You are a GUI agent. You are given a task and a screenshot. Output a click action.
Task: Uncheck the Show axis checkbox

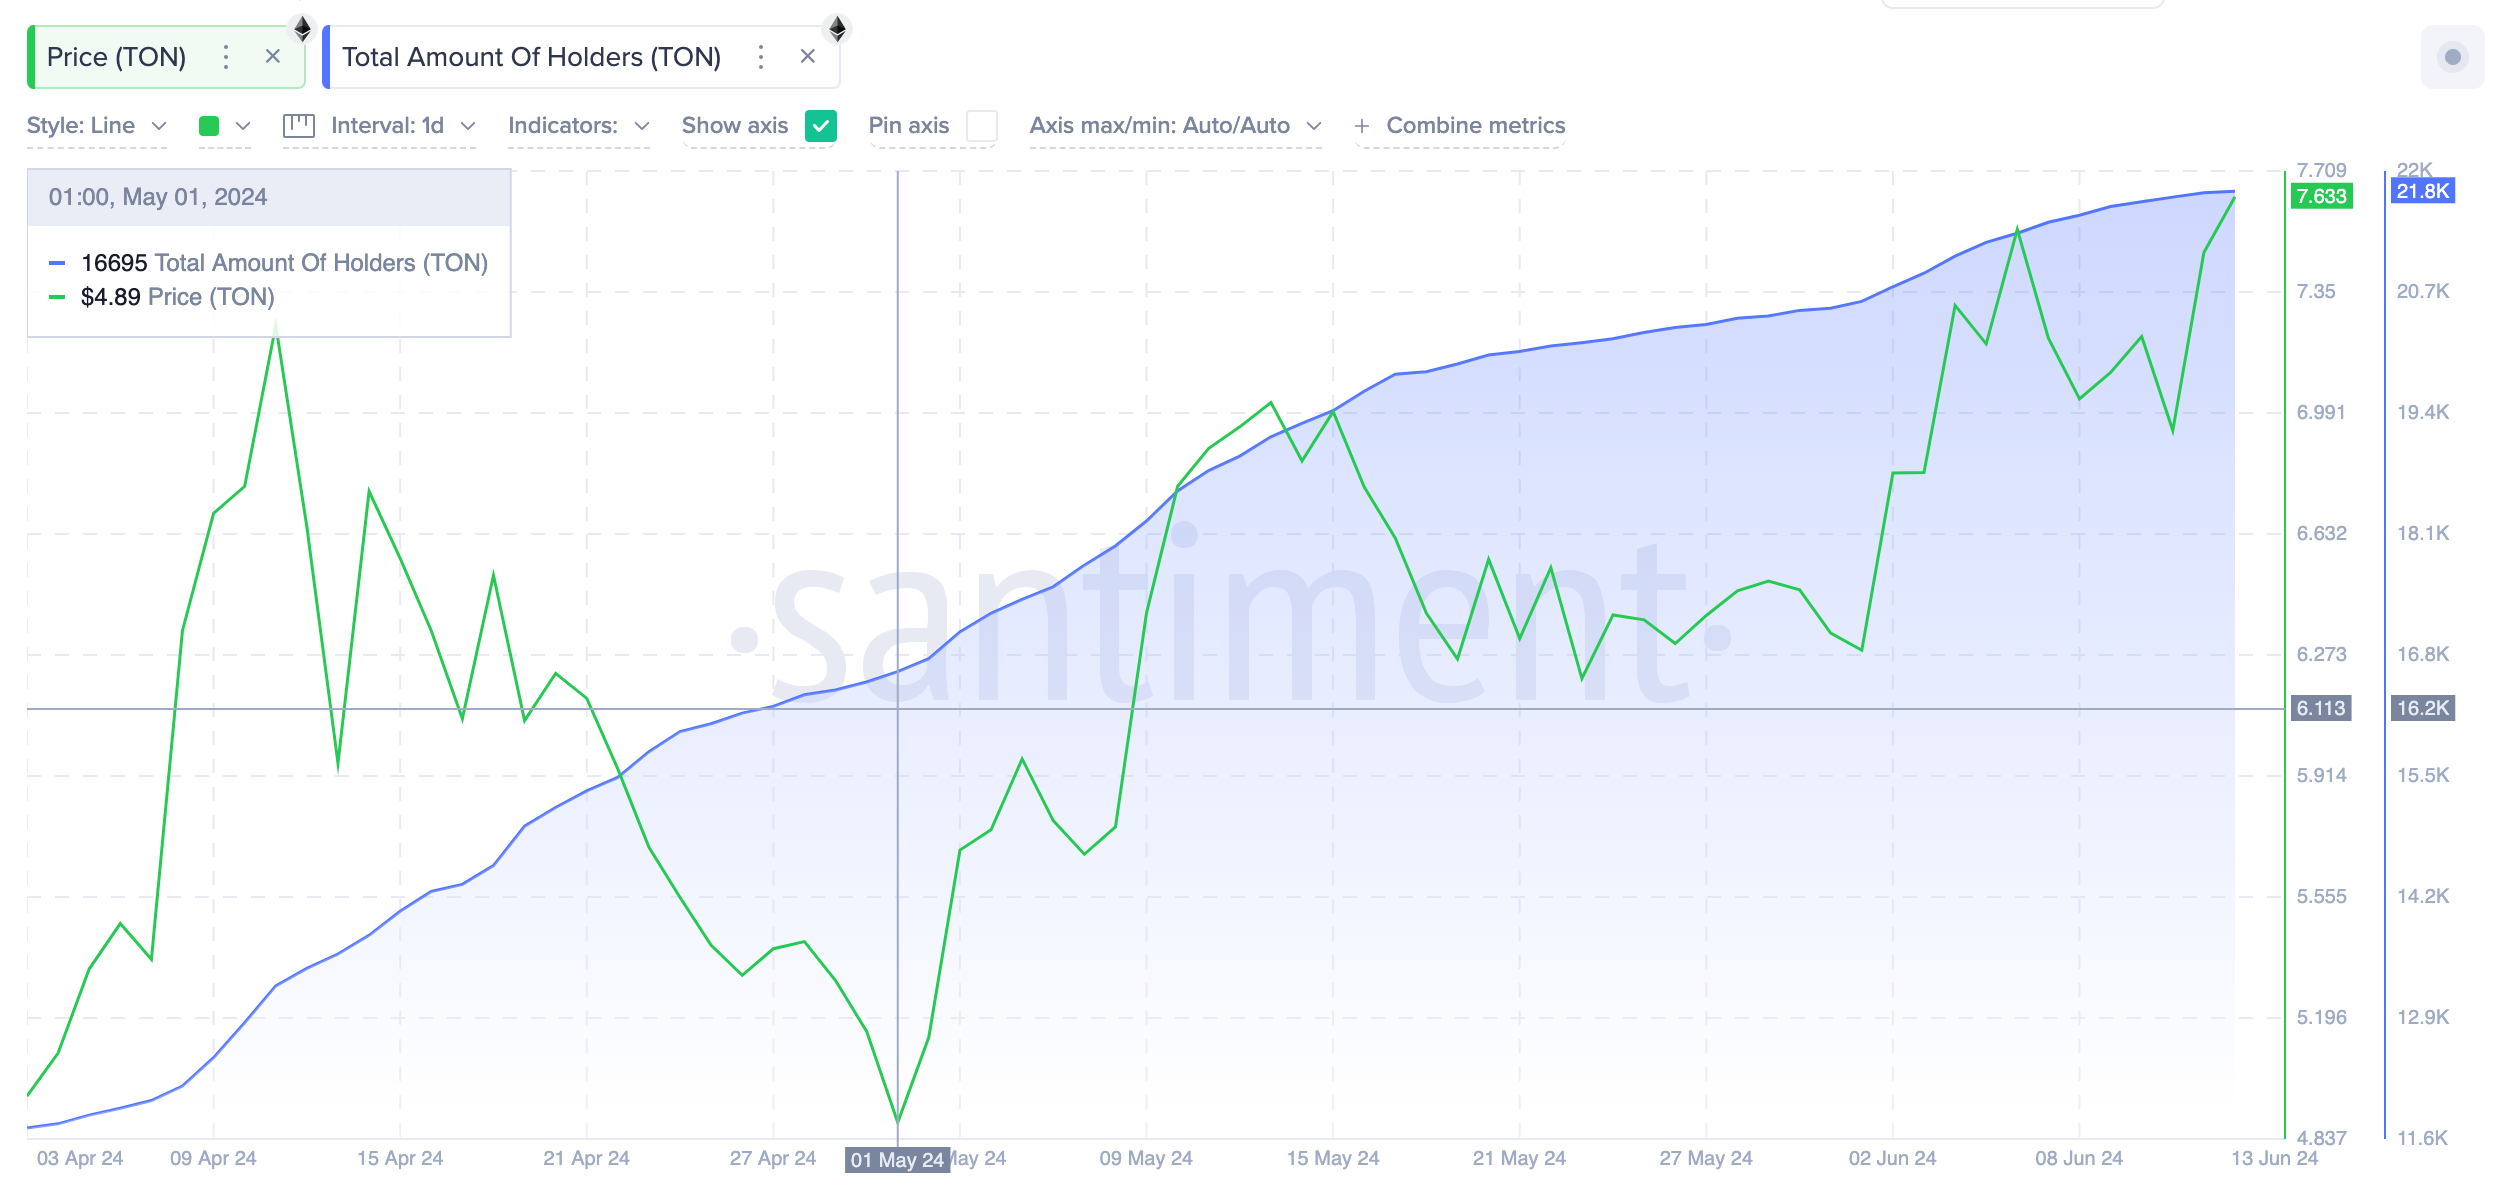821,126
